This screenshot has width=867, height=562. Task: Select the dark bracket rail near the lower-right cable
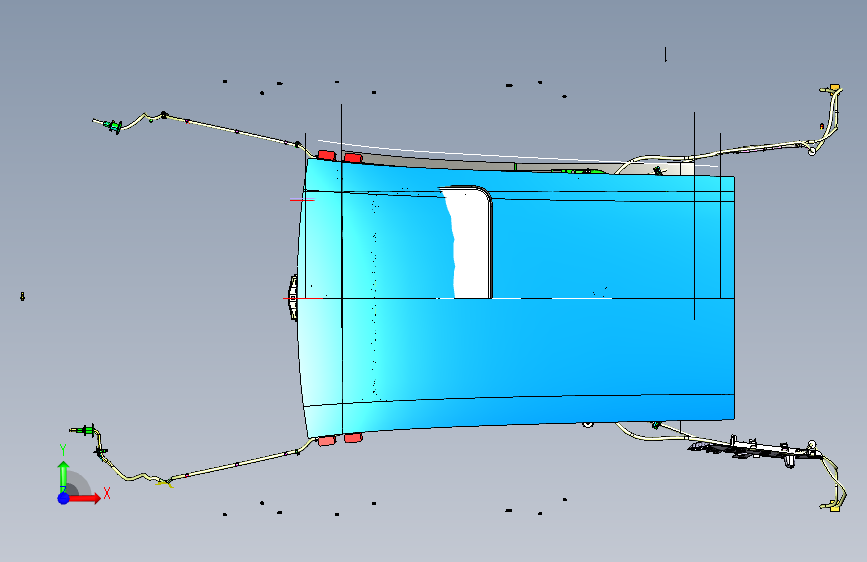(755, 448)
